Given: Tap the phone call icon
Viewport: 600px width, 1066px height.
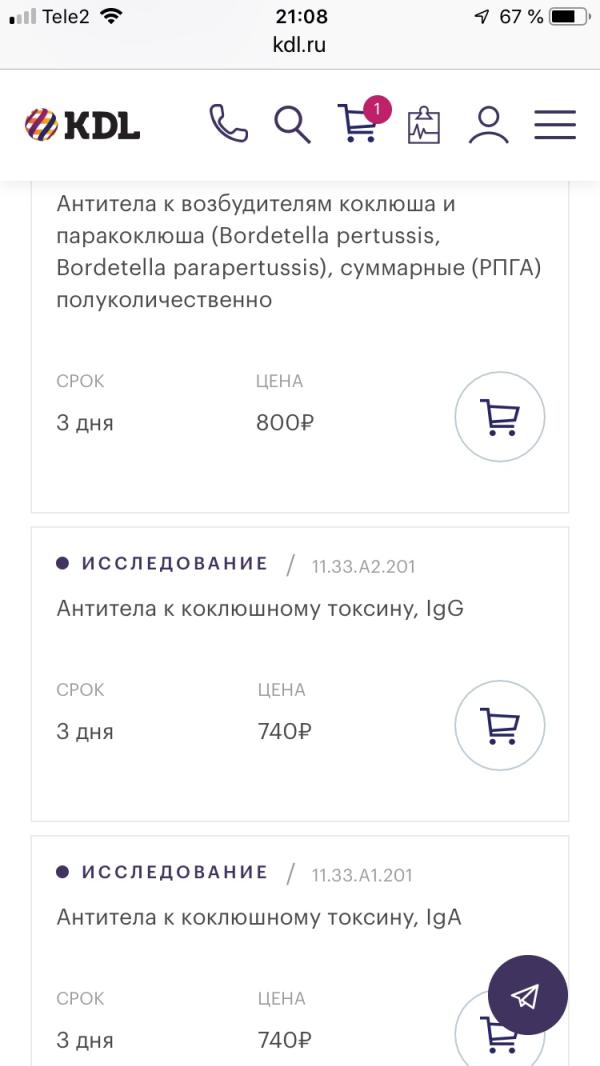Looking at the screenshot, I should coord(228,124).
